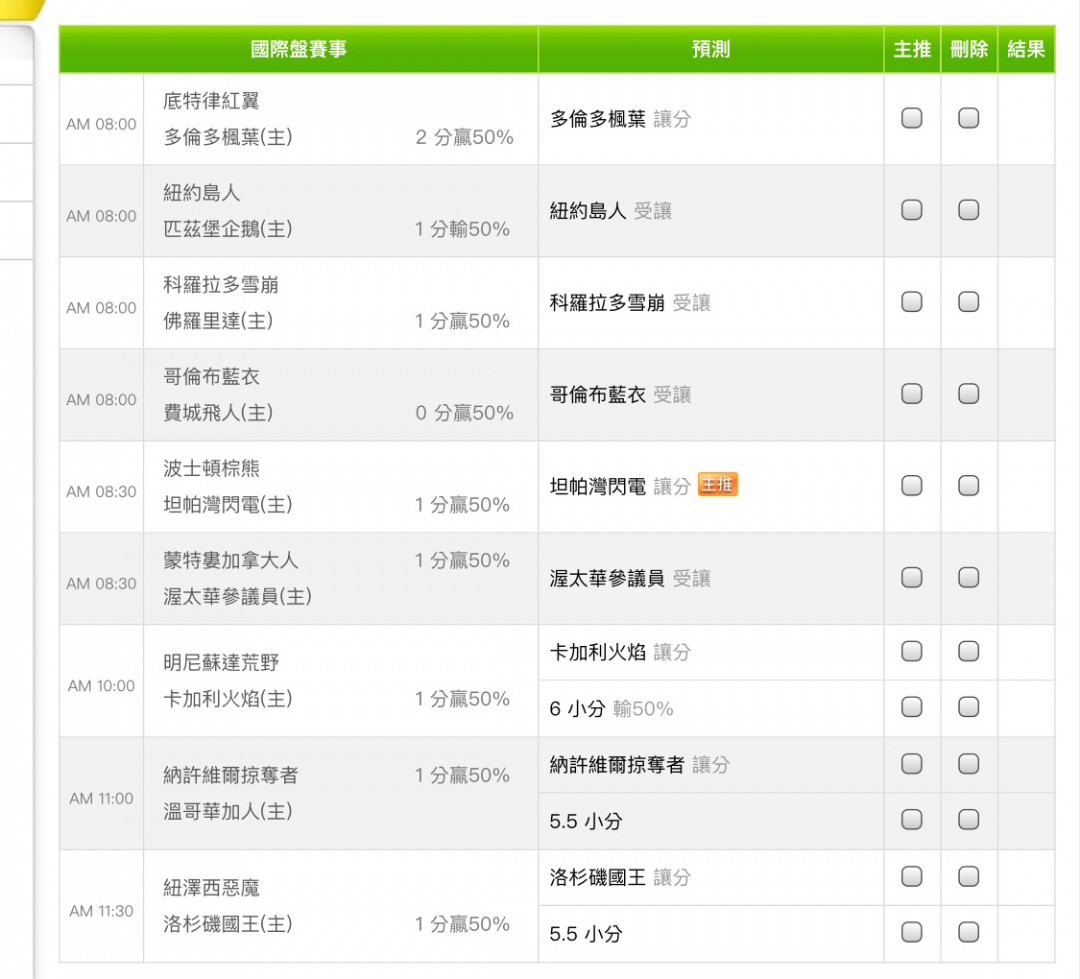Enable 主推 for 洛杉磯國王 5.5 小分 row
This screenshot has width=1080, height=979.
(x=911, y=932)
